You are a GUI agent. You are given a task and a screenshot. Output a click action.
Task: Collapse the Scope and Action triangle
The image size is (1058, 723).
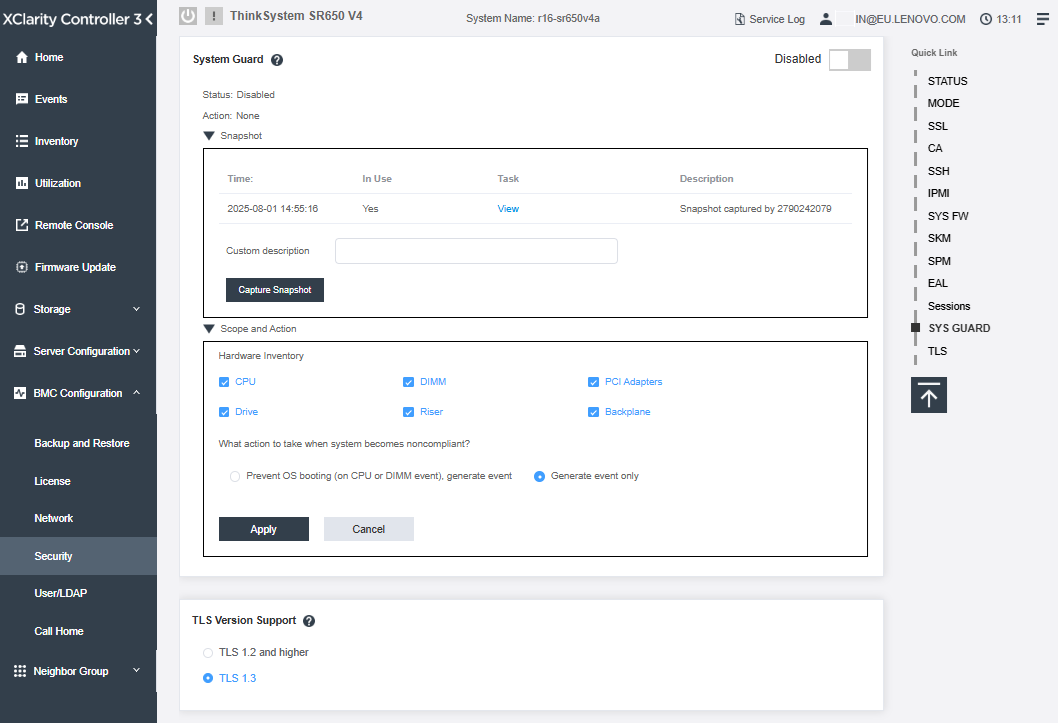pos(209,328)
